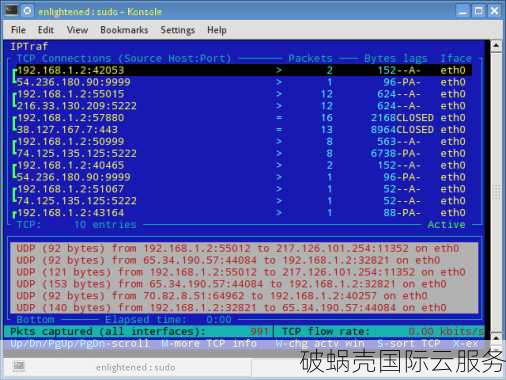The image size is (506, 380).
Task: Click the UDP (140 bytes) log line
Action: point(231,308)
